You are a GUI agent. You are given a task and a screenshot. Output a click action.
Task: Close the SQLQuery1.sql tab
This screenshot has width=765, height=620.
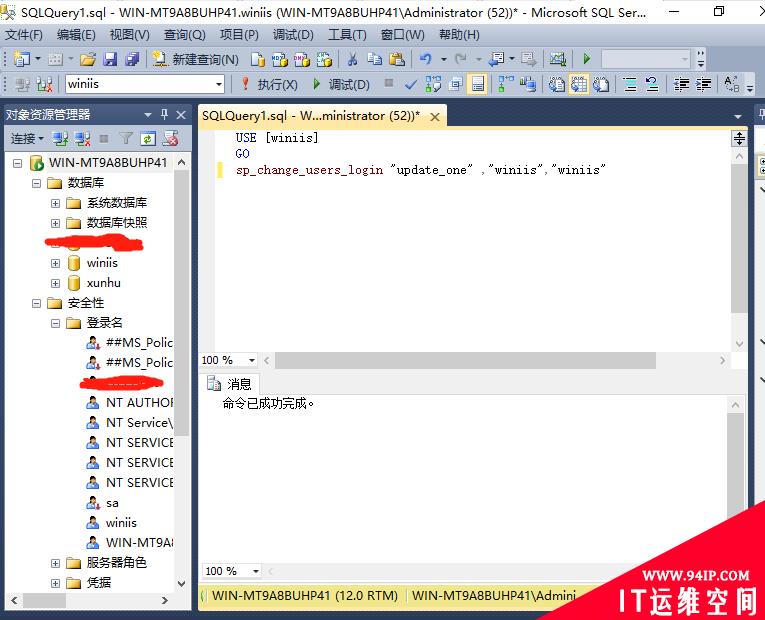click(x=435, y=117)
